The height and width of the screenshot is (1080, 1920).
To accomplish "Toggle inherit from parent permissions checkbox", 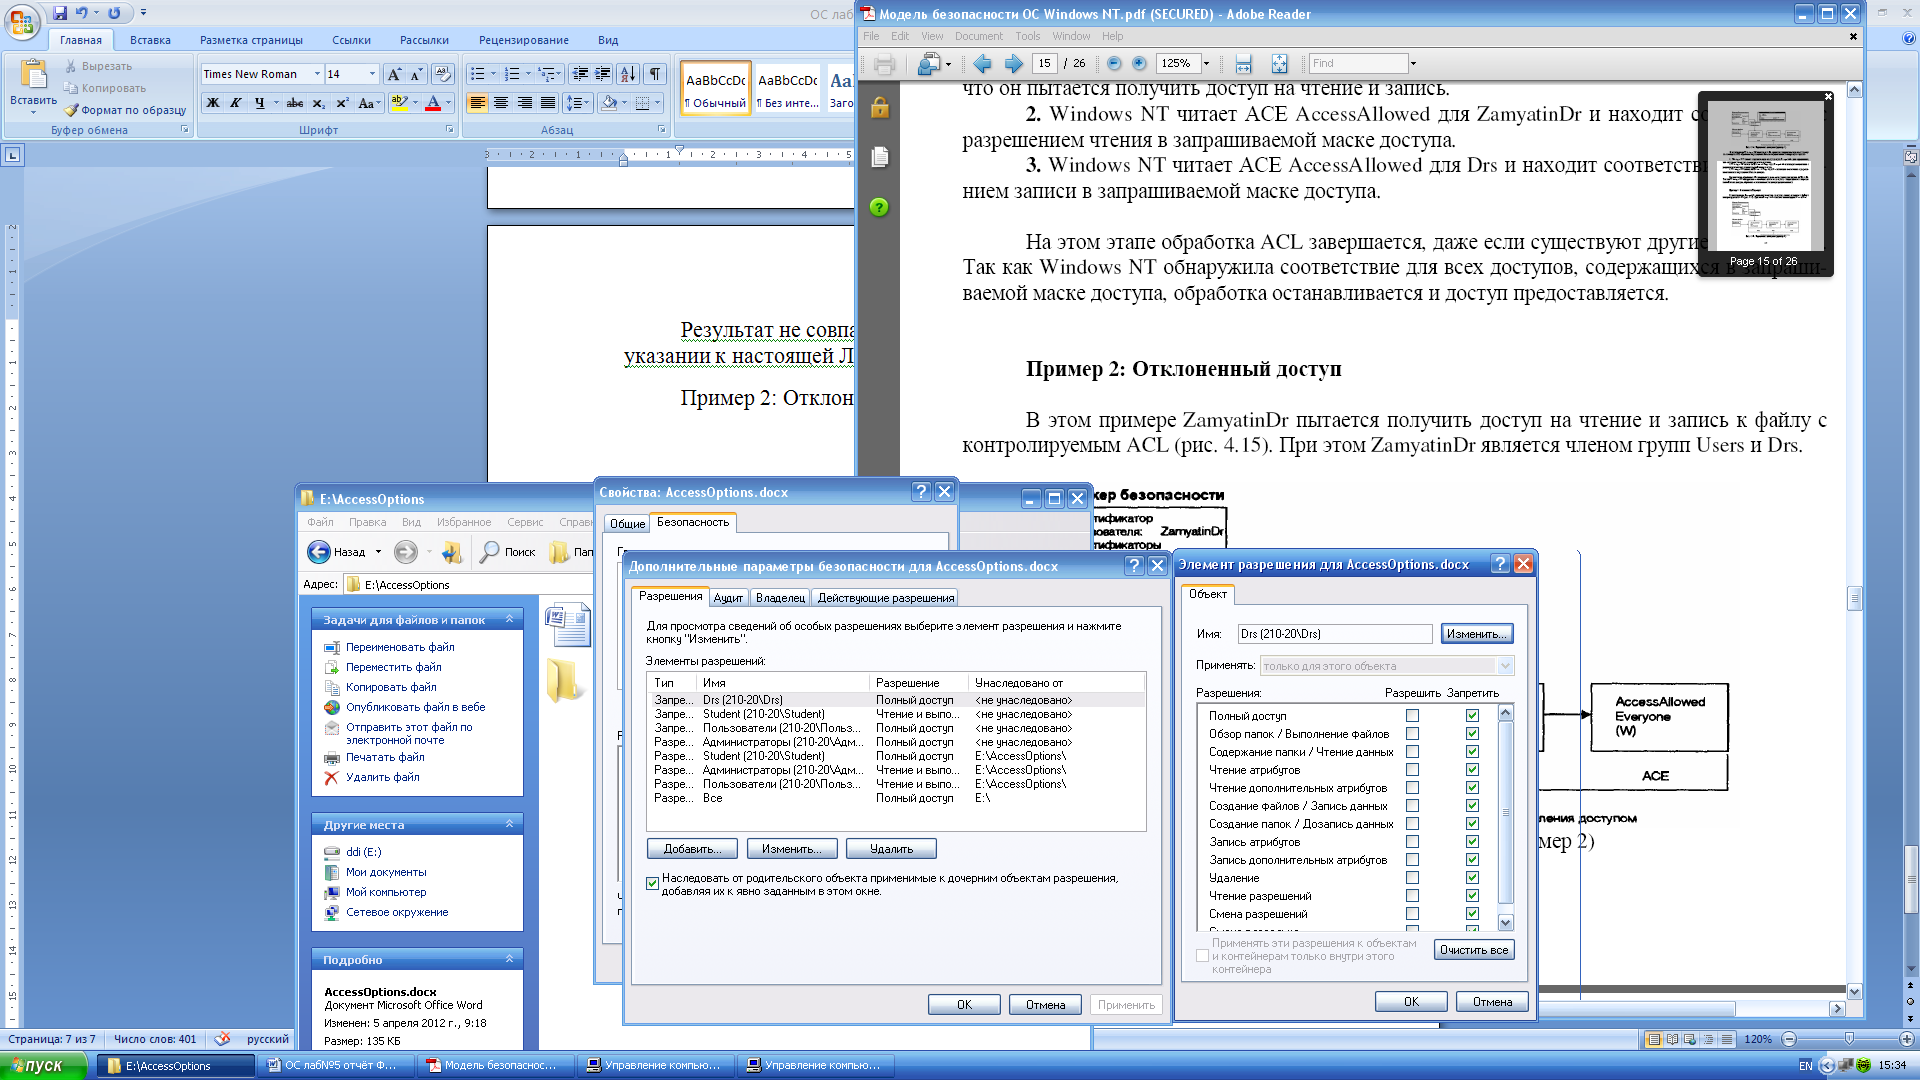I will [652, 884].
